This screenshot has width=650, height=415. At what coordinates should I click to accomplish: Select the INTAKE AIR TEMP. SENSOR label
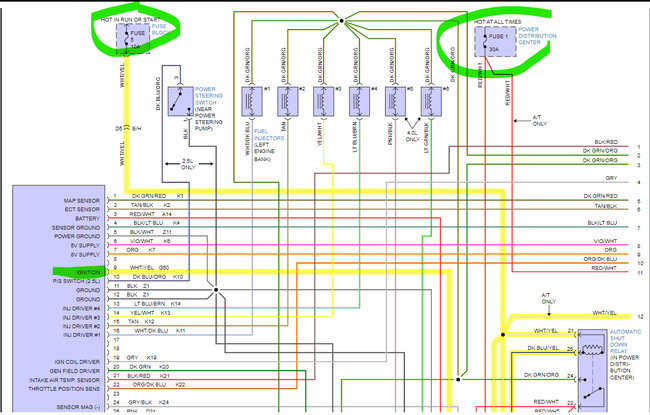(x=64, y=380)
